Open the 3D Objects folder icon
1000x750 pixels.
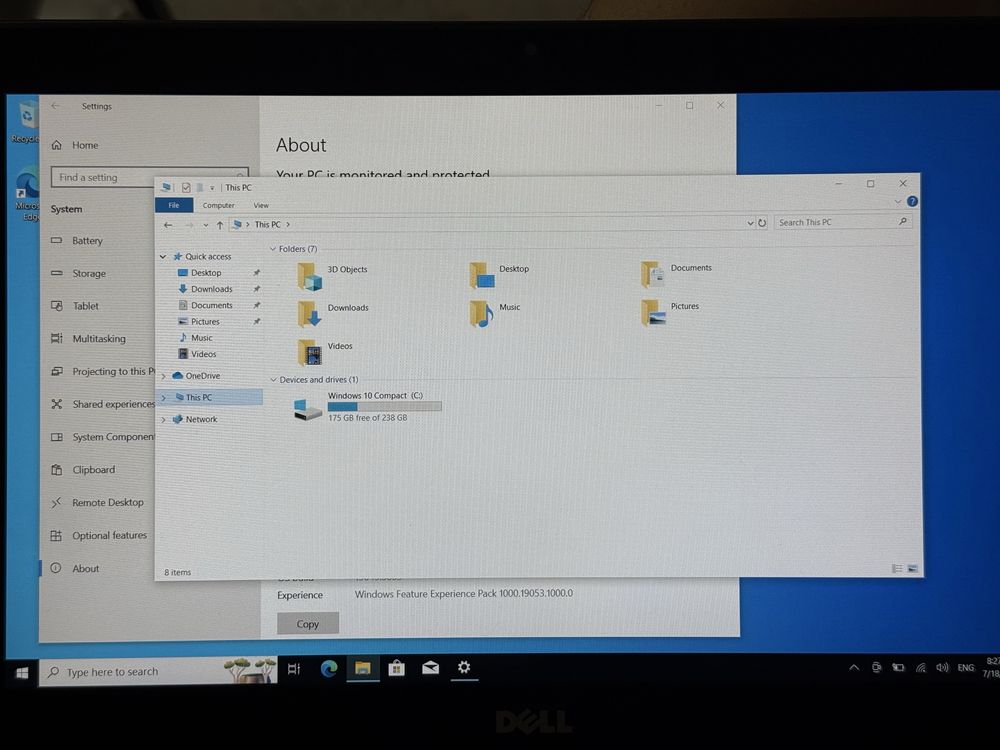[310, 276]
